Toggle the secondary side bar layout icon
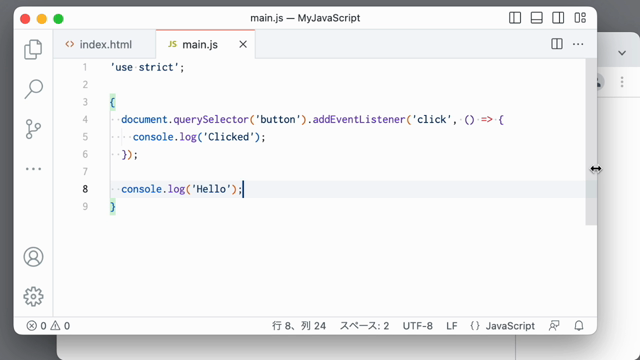The width and height of the screenshot is (640, 360). click(x=558, y=18)
